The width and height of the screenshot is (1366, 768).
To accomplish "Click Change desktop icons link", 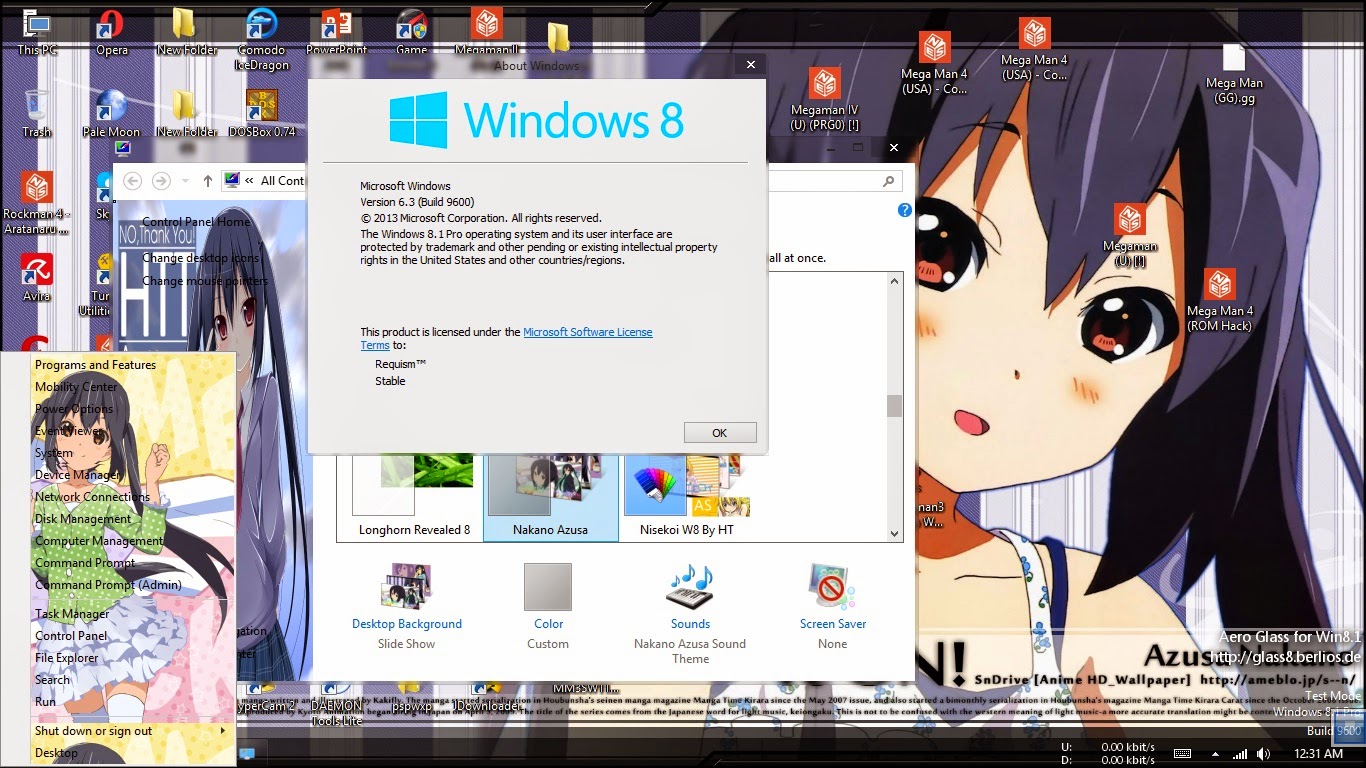I will pos(200,258).
